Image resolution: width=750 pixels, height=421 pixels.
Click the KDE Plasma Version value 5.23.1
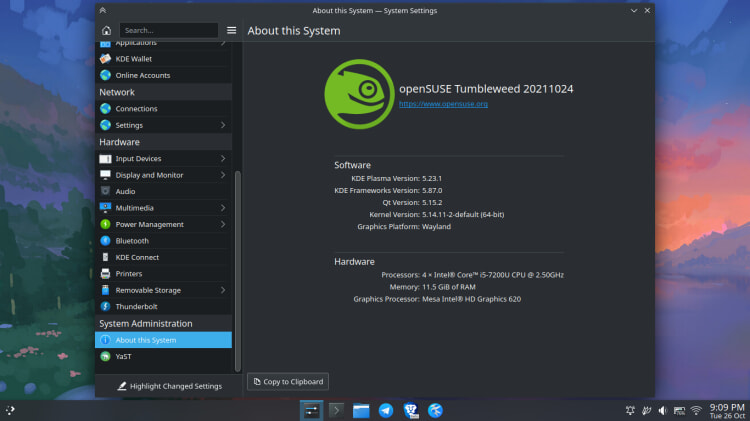(432, 178)
